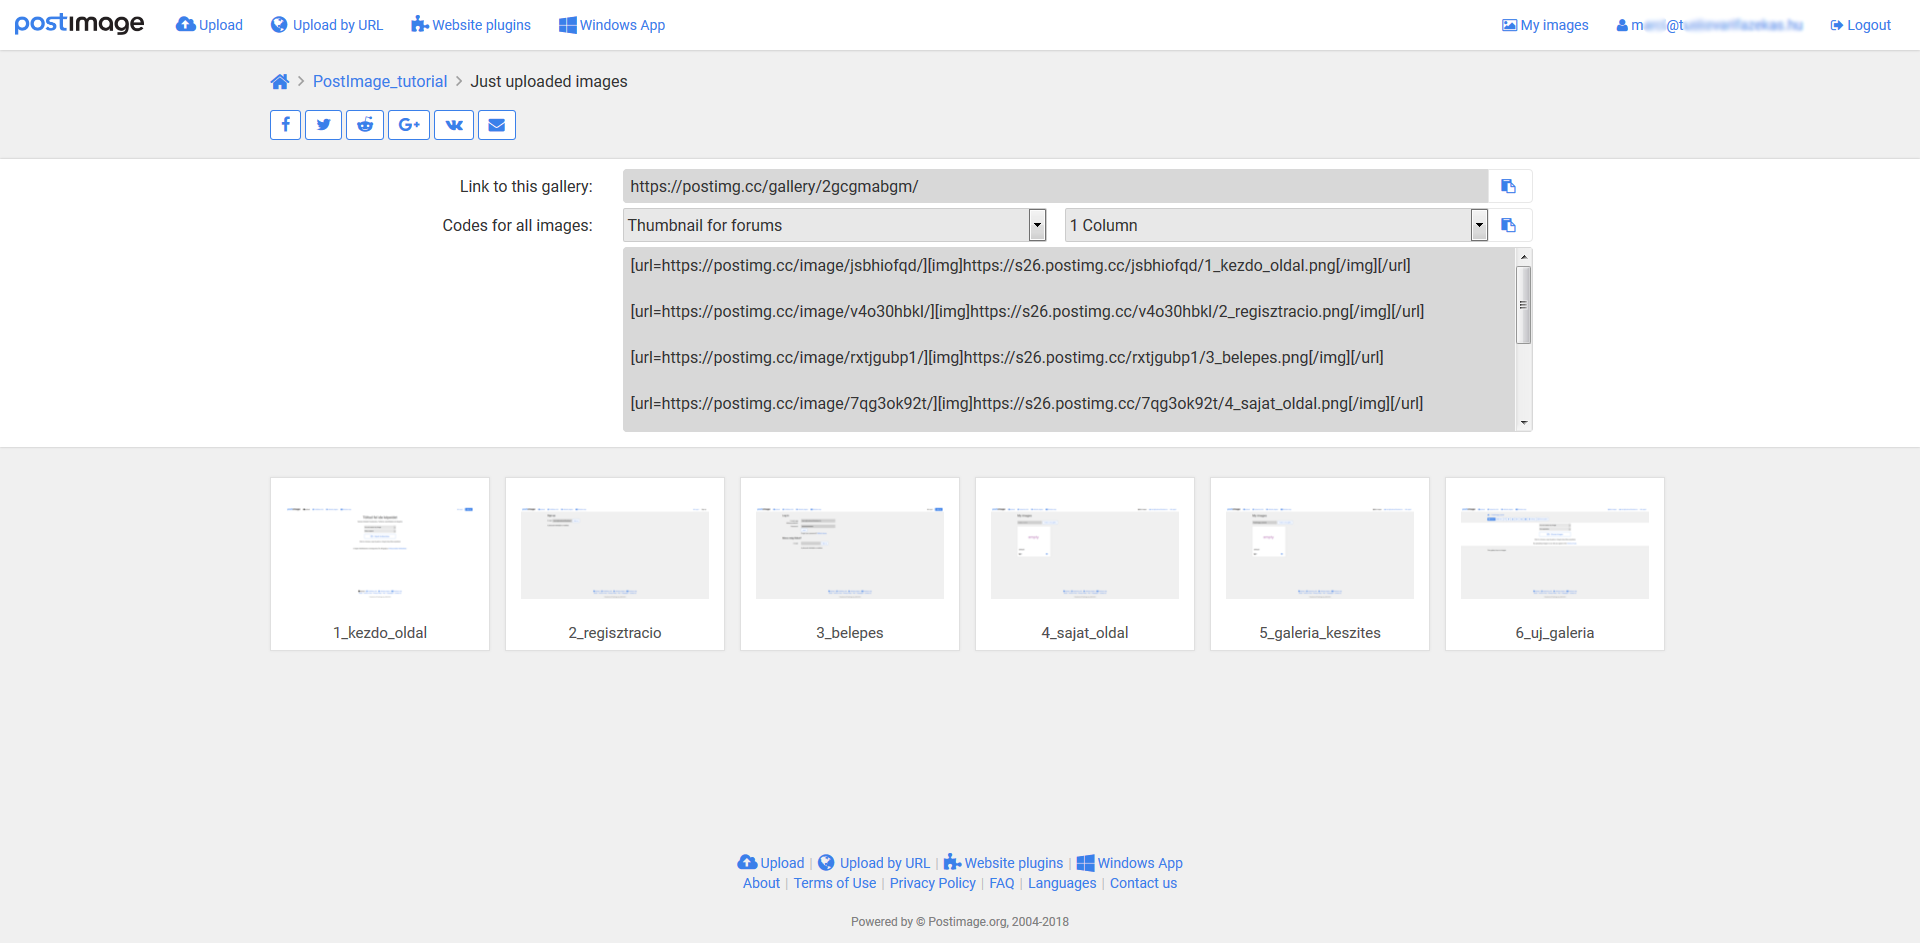Open the user account email menu
1920x943 pixels.
coord(1710,25)
